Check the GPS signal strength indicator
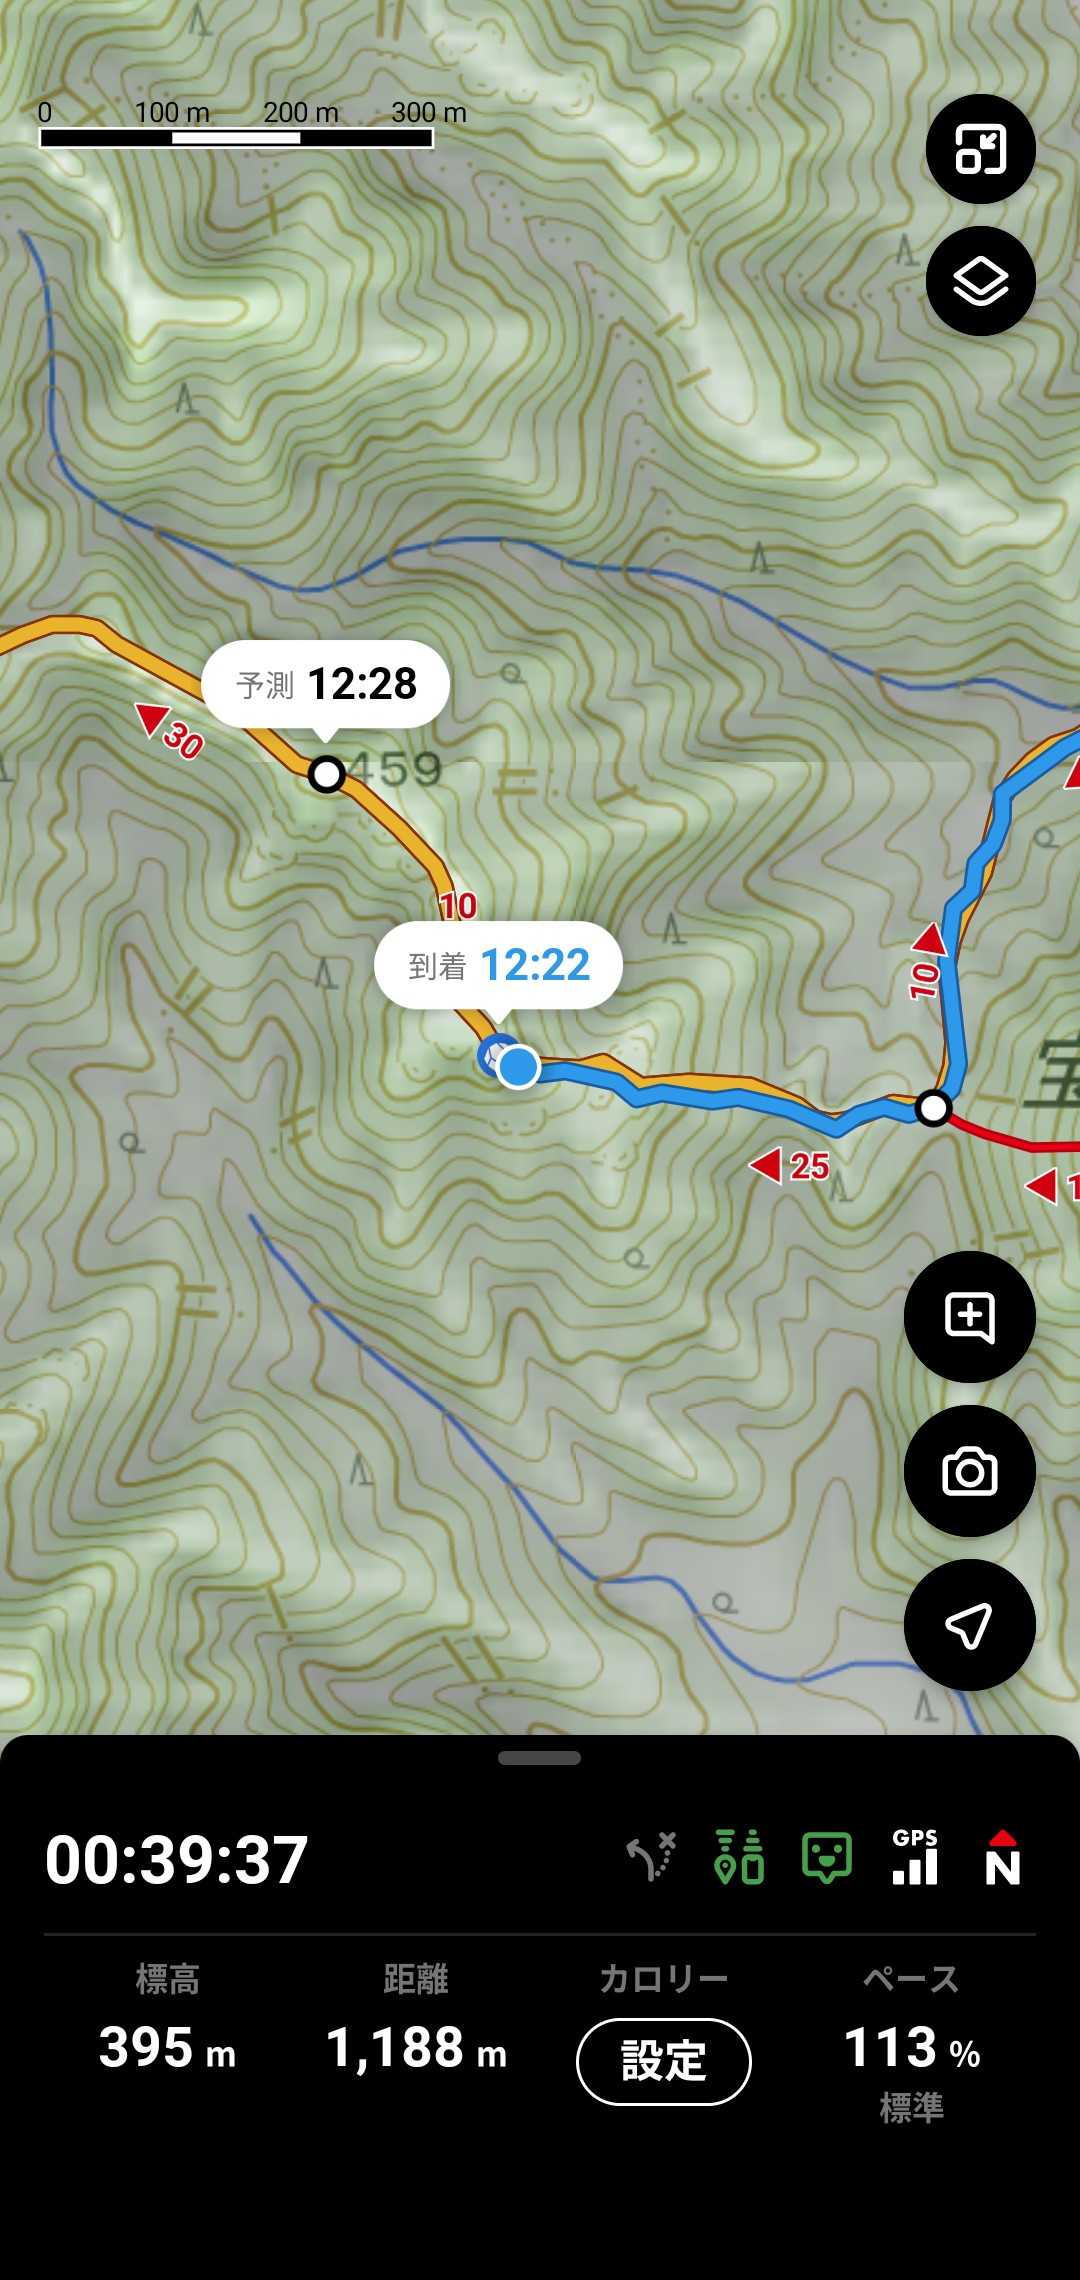The width and height of the screenshot is (1080, 2280). point(915,1858)
